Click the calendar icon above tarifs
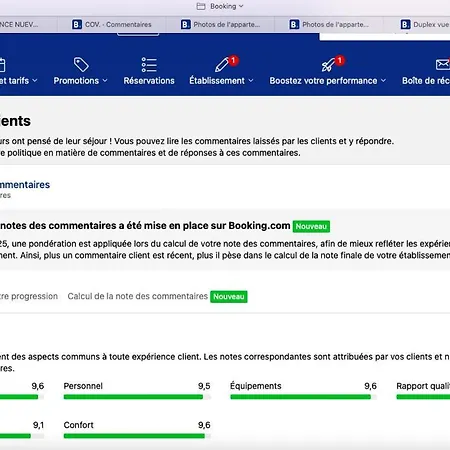The image size is (450, 450). click(2, 65)
